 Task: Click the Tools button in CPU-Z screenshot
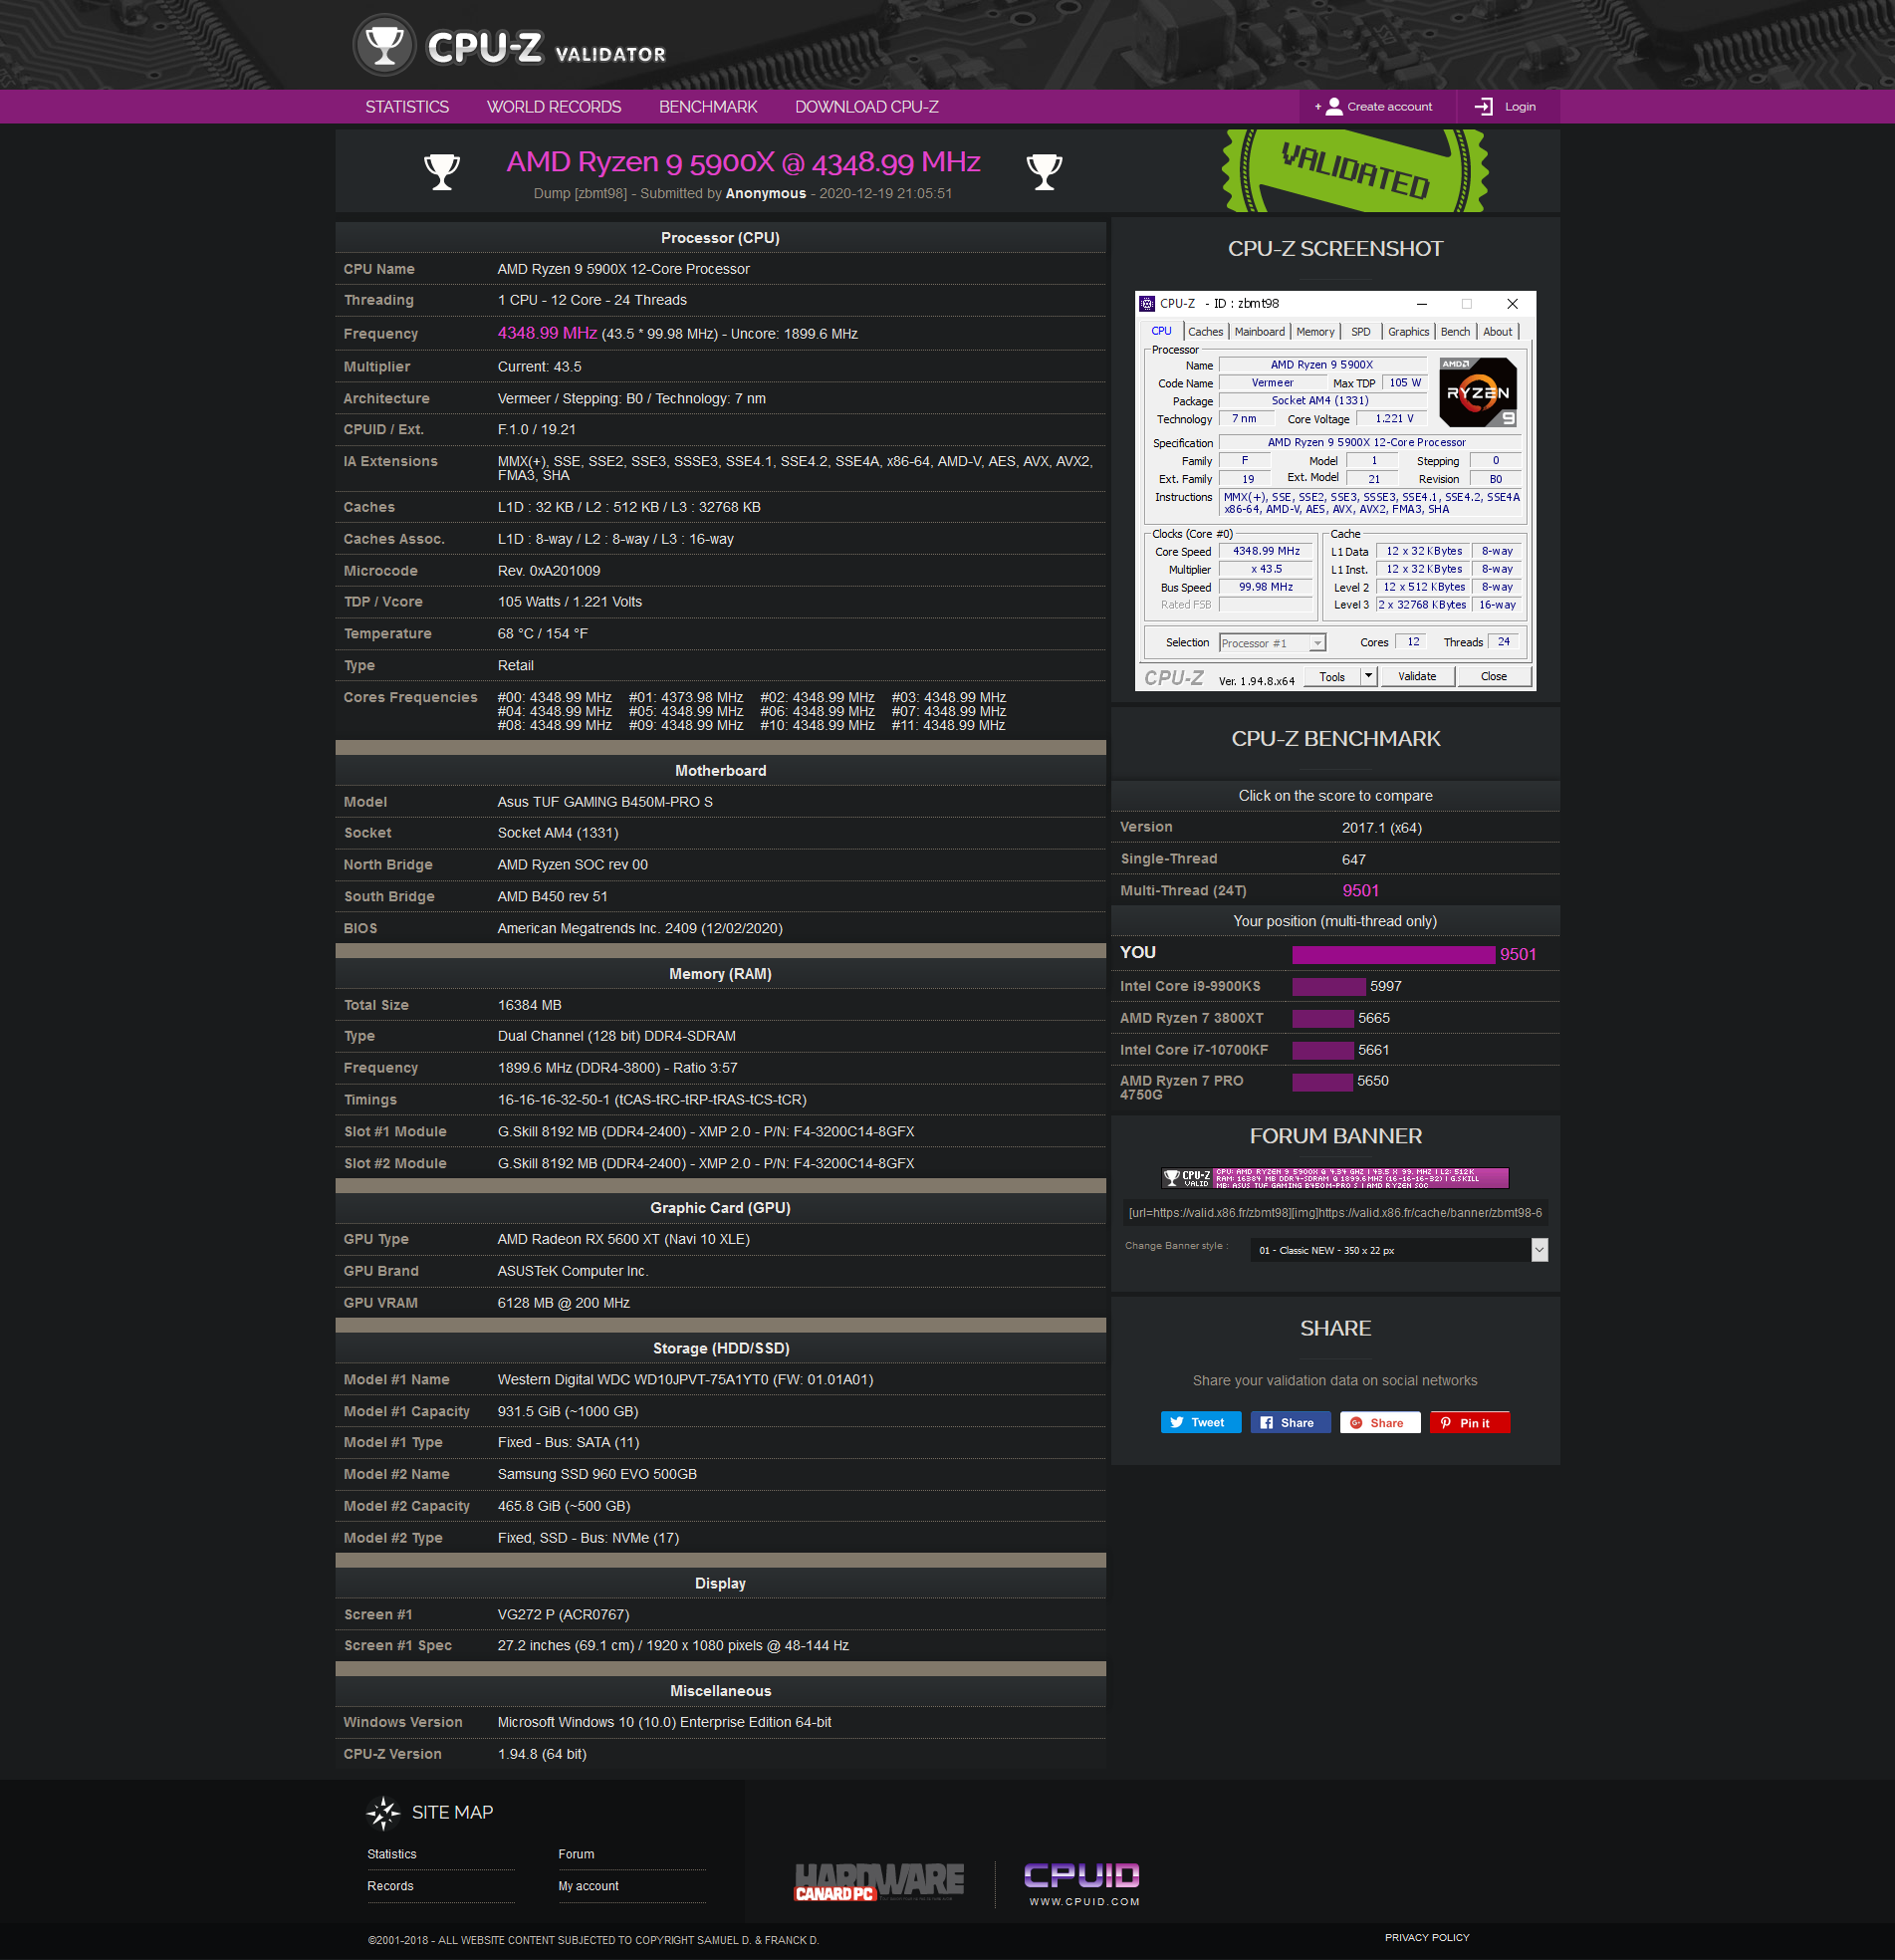tap(1331, 676)
